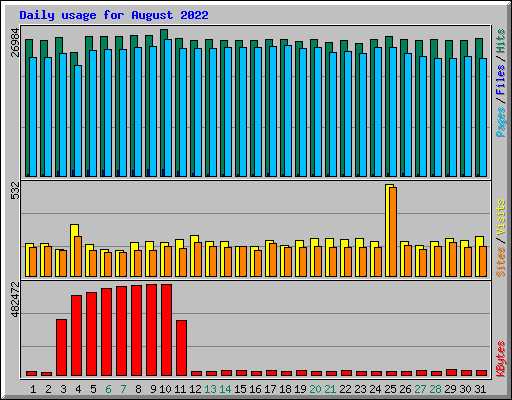Click the orange sites bar for day 25

click(393, 232)
